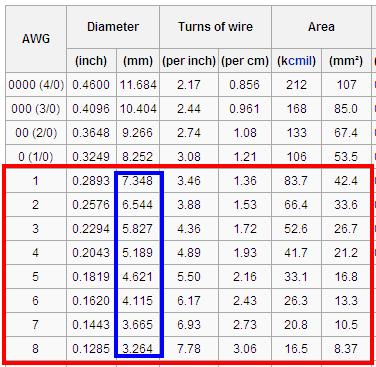Select inch value 0.2576
The width and height of the screenshot is (376, 367).
(91, 205)
